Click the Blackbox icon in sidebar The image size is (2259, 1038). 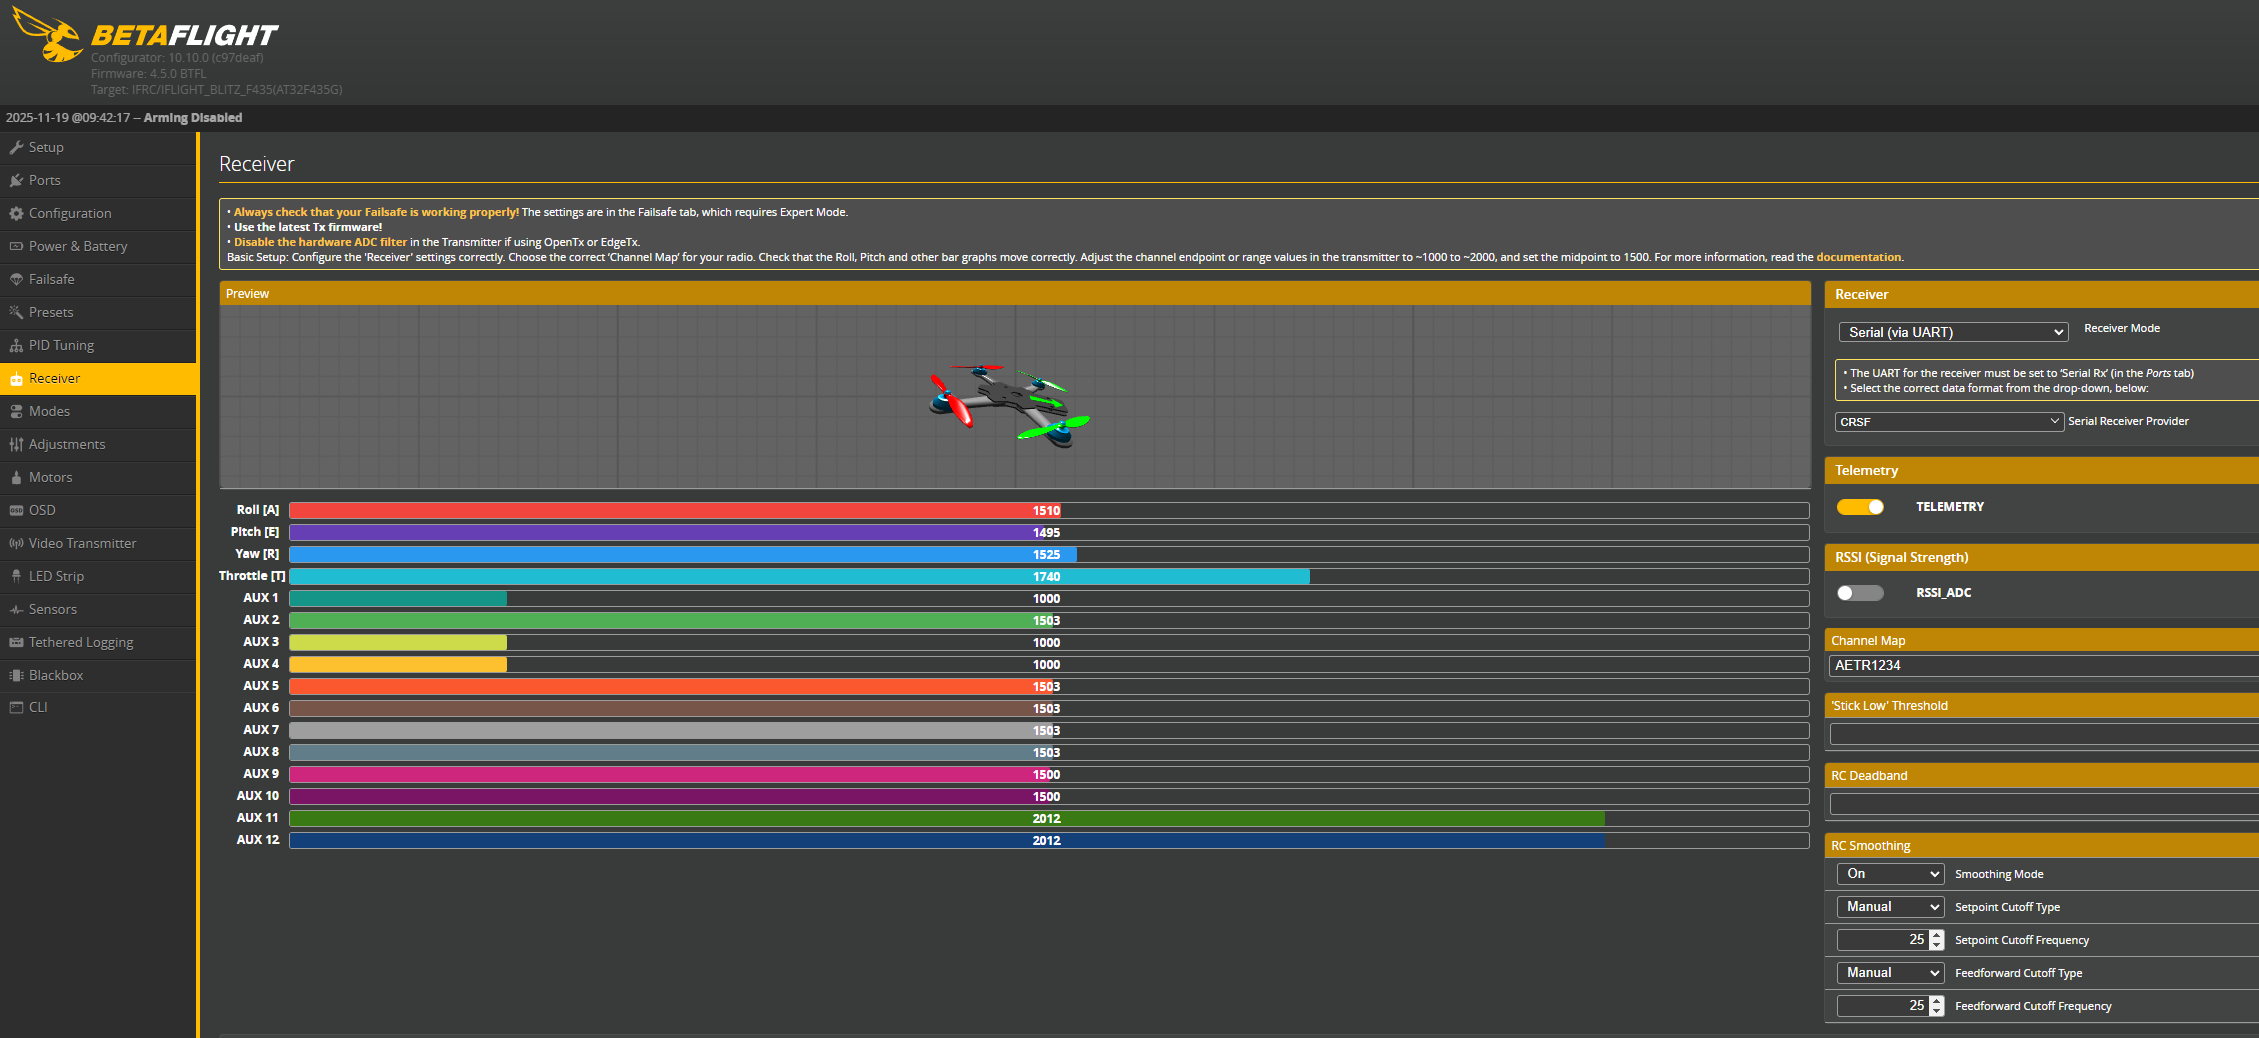coord(16,675)
